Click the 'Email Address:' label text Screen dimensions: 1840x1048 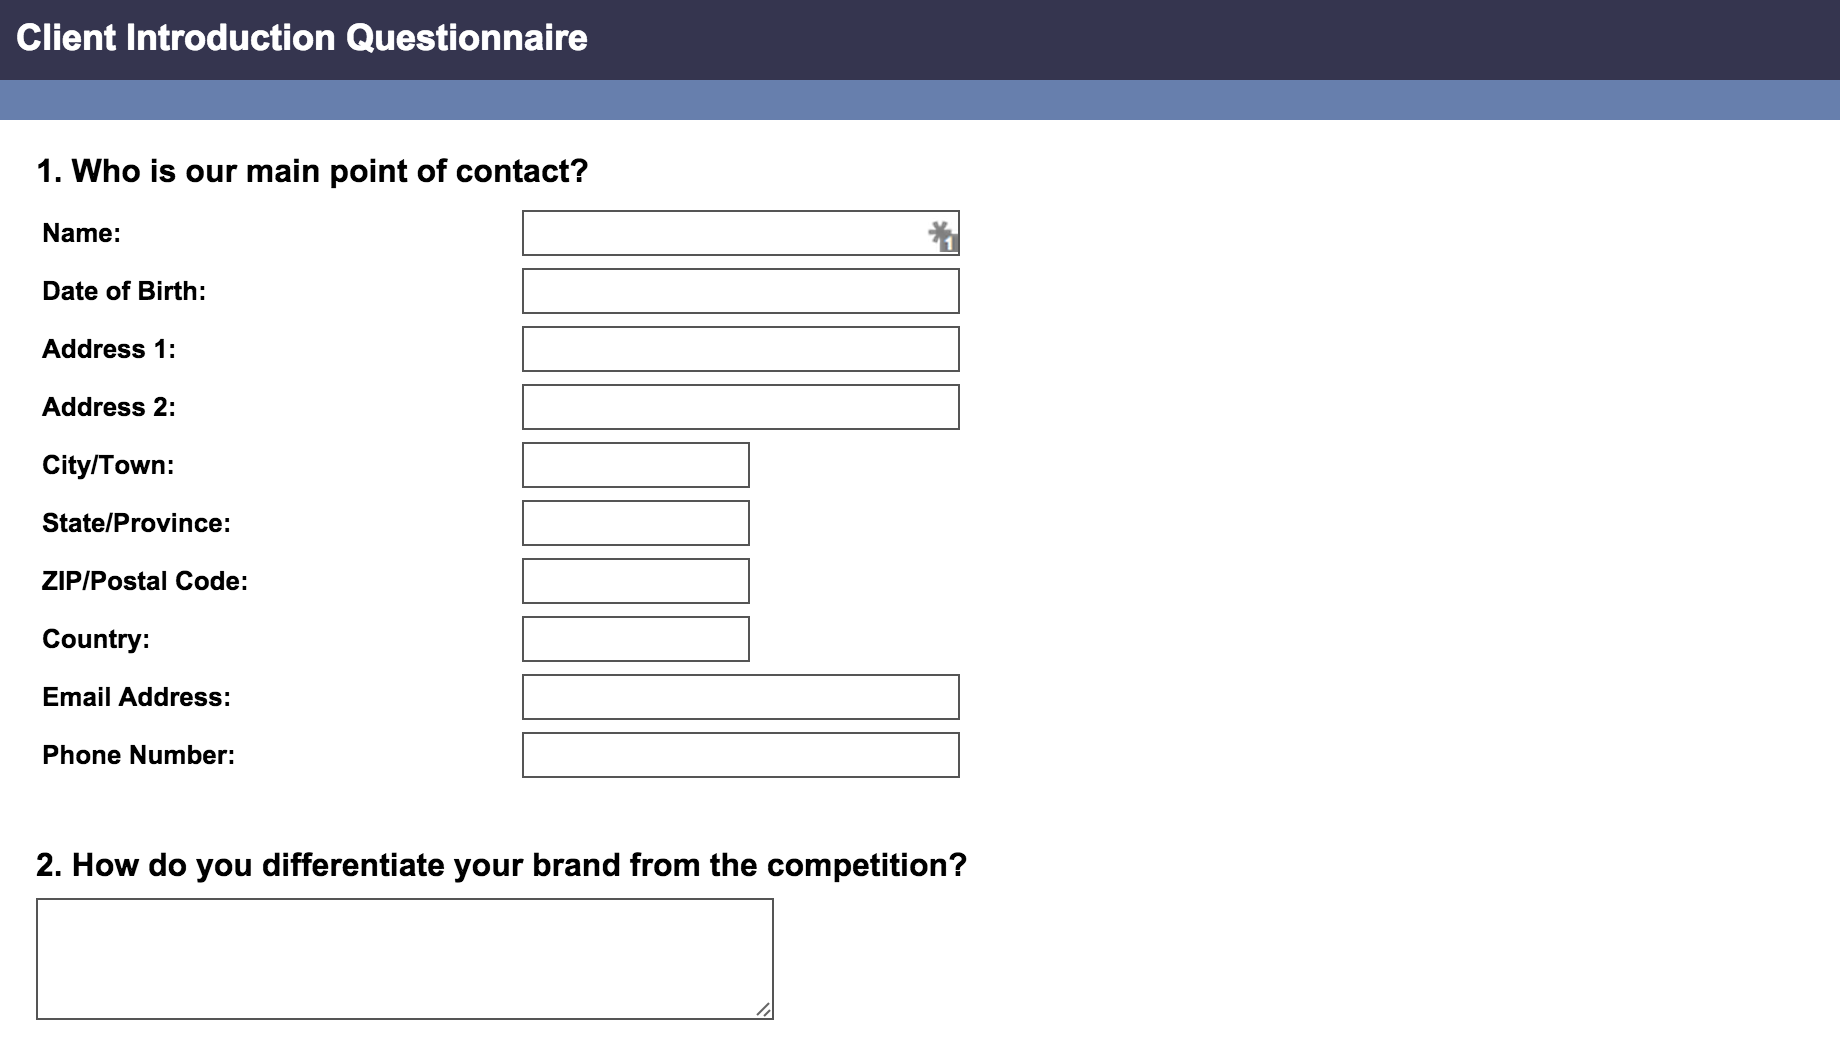tap(136, 697)
